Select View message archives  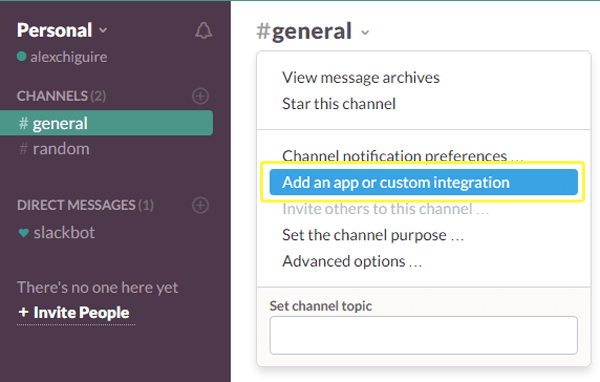point(361,78)
